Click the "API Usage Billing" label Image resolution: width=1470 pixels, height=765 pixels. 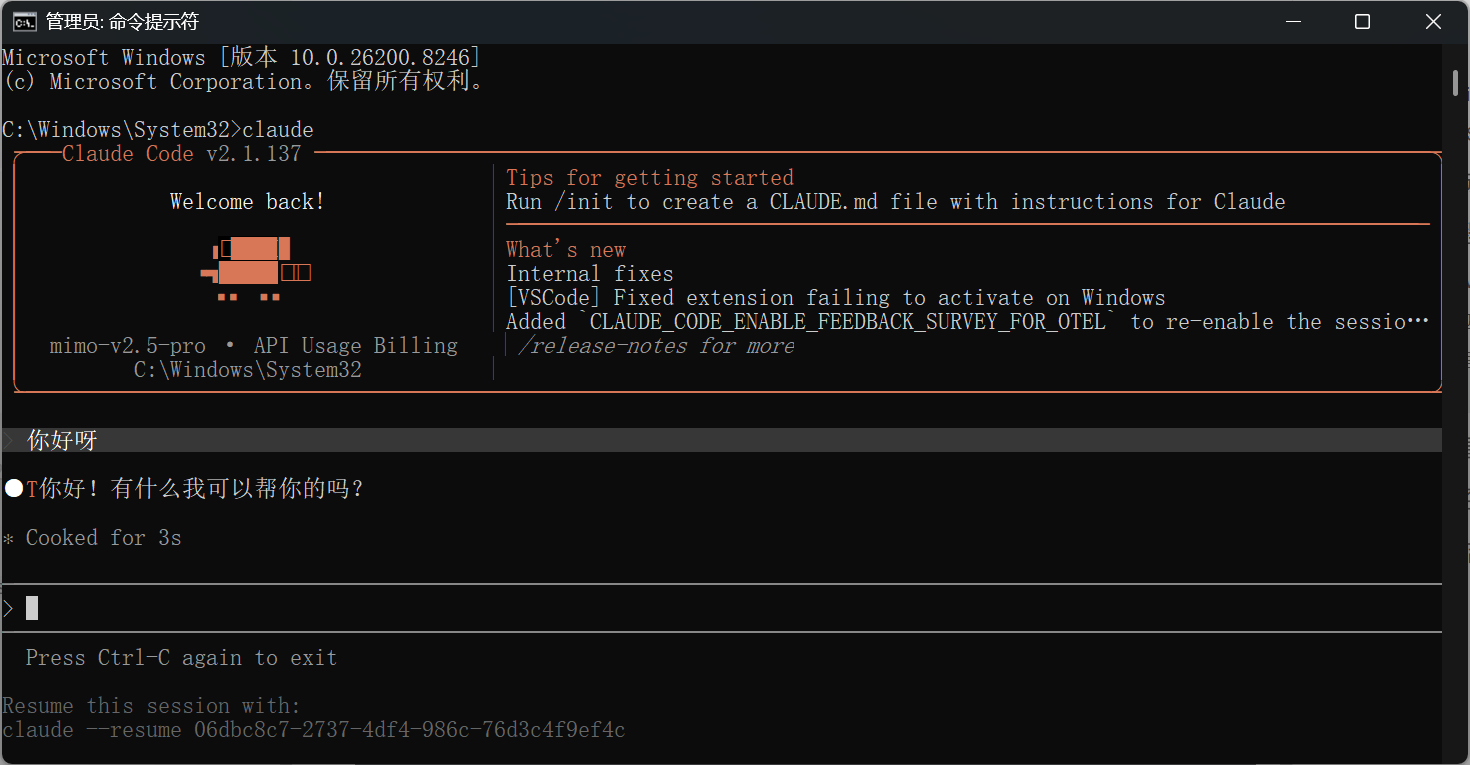(x=356, y=345)
